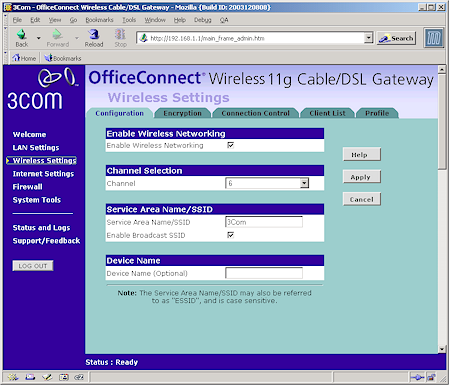The width and height of the screenshot is (450, 386).
Task: Switch to the Encryption tab
Action: [x=182, y=113]
